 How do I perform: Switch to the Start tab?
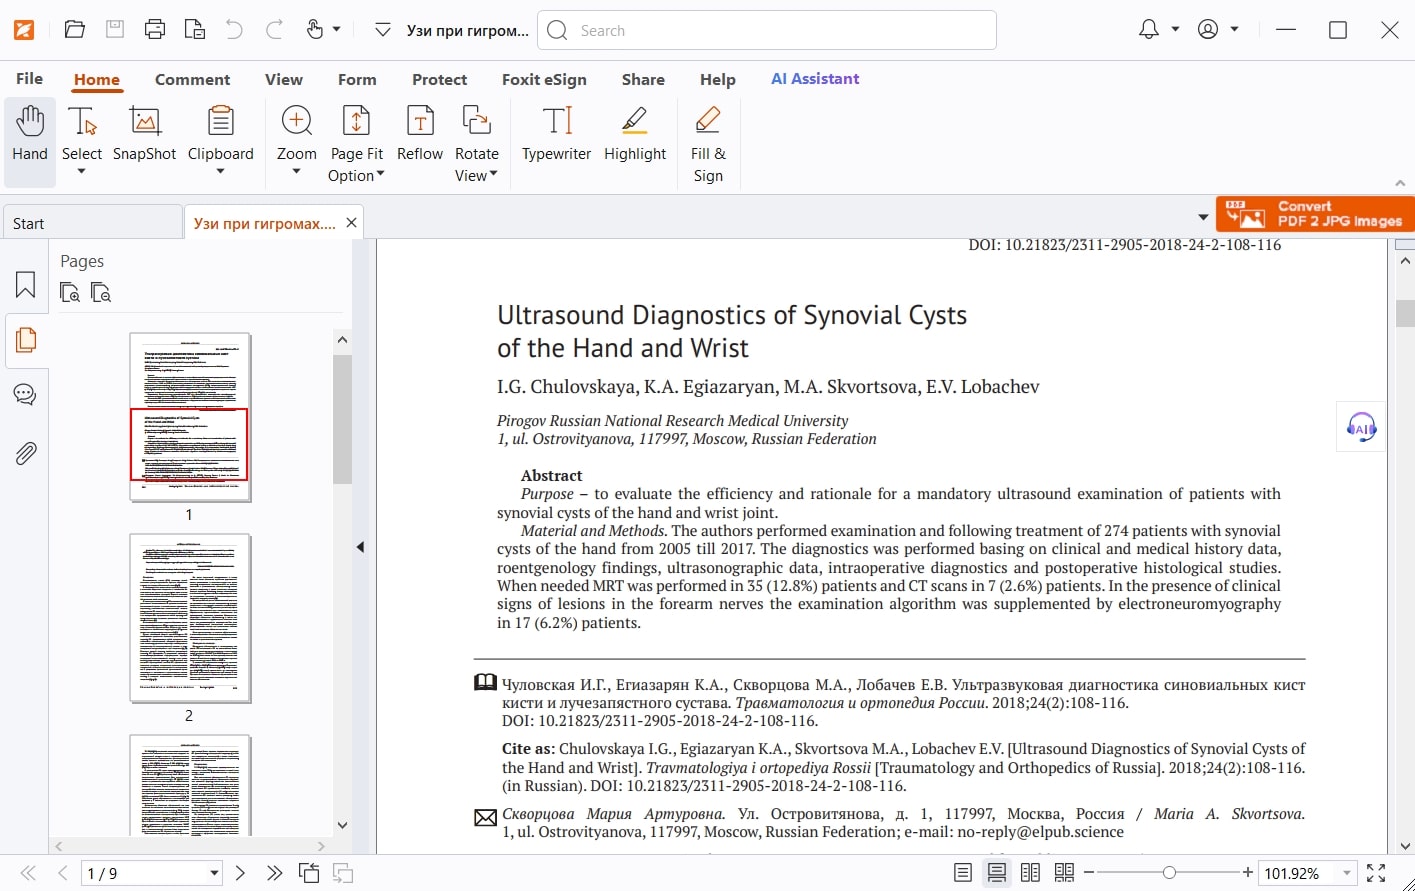point(92,223)
